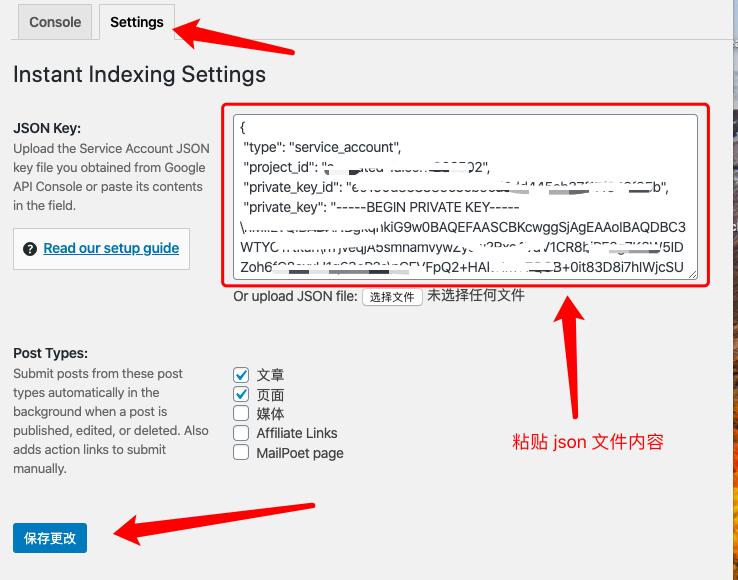Screen dimensions: 738x580
Task: Switch to the Console tab
Action: [55, 22]
